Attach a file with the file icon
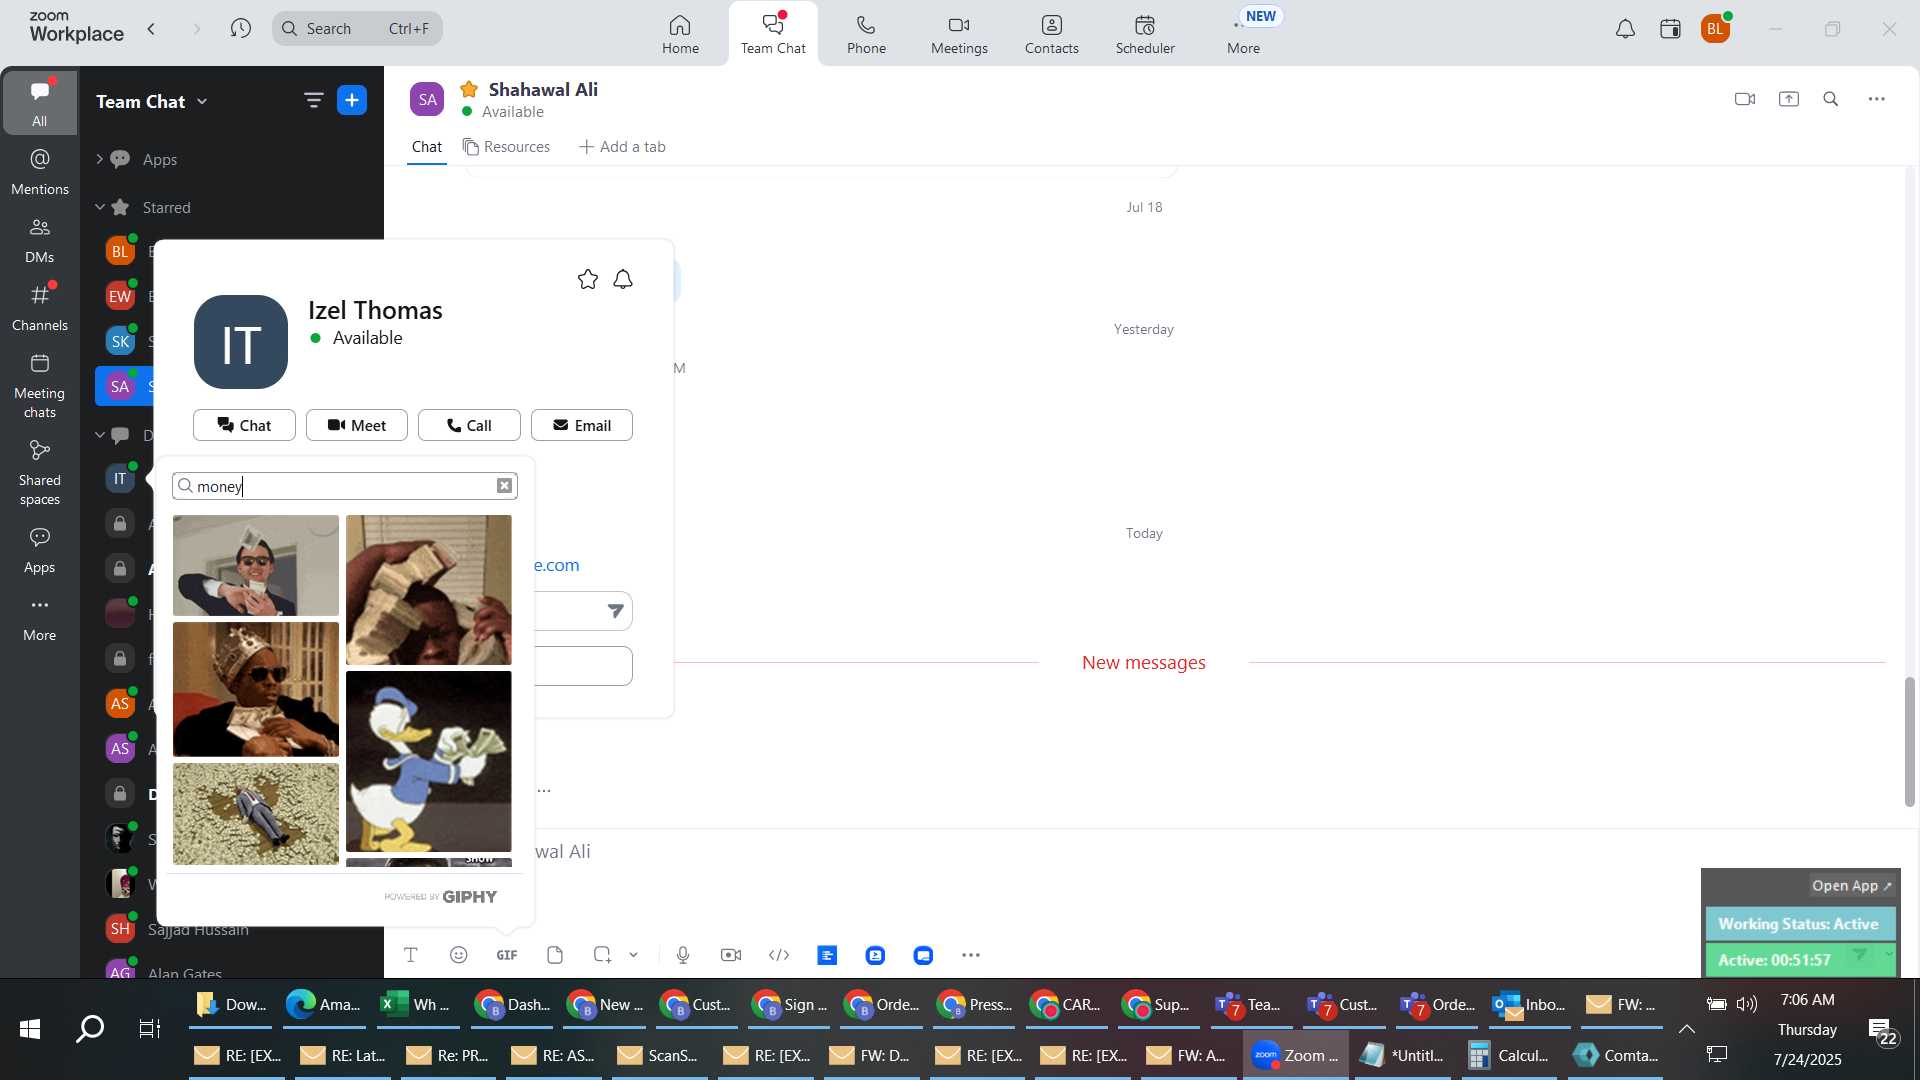The image size is (1920, 1080). pyautogui.click(x=555, y=955)
